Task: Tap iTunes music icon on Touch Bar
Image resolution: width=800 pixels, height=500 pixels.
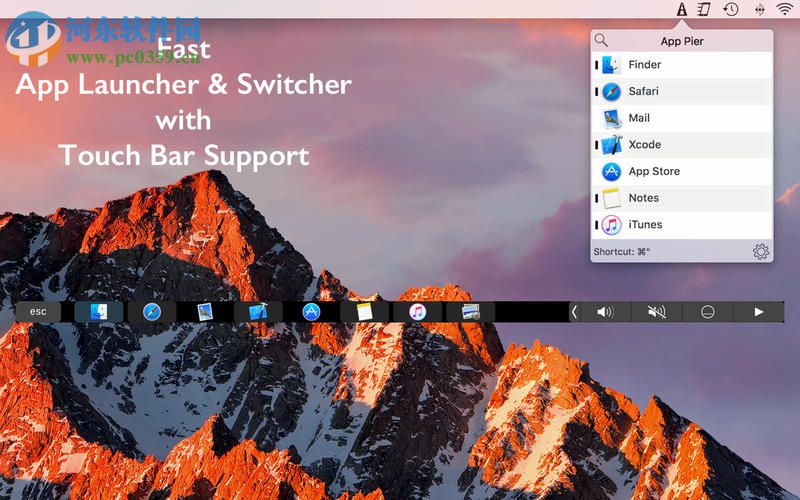Action: (x=417, y=312)
